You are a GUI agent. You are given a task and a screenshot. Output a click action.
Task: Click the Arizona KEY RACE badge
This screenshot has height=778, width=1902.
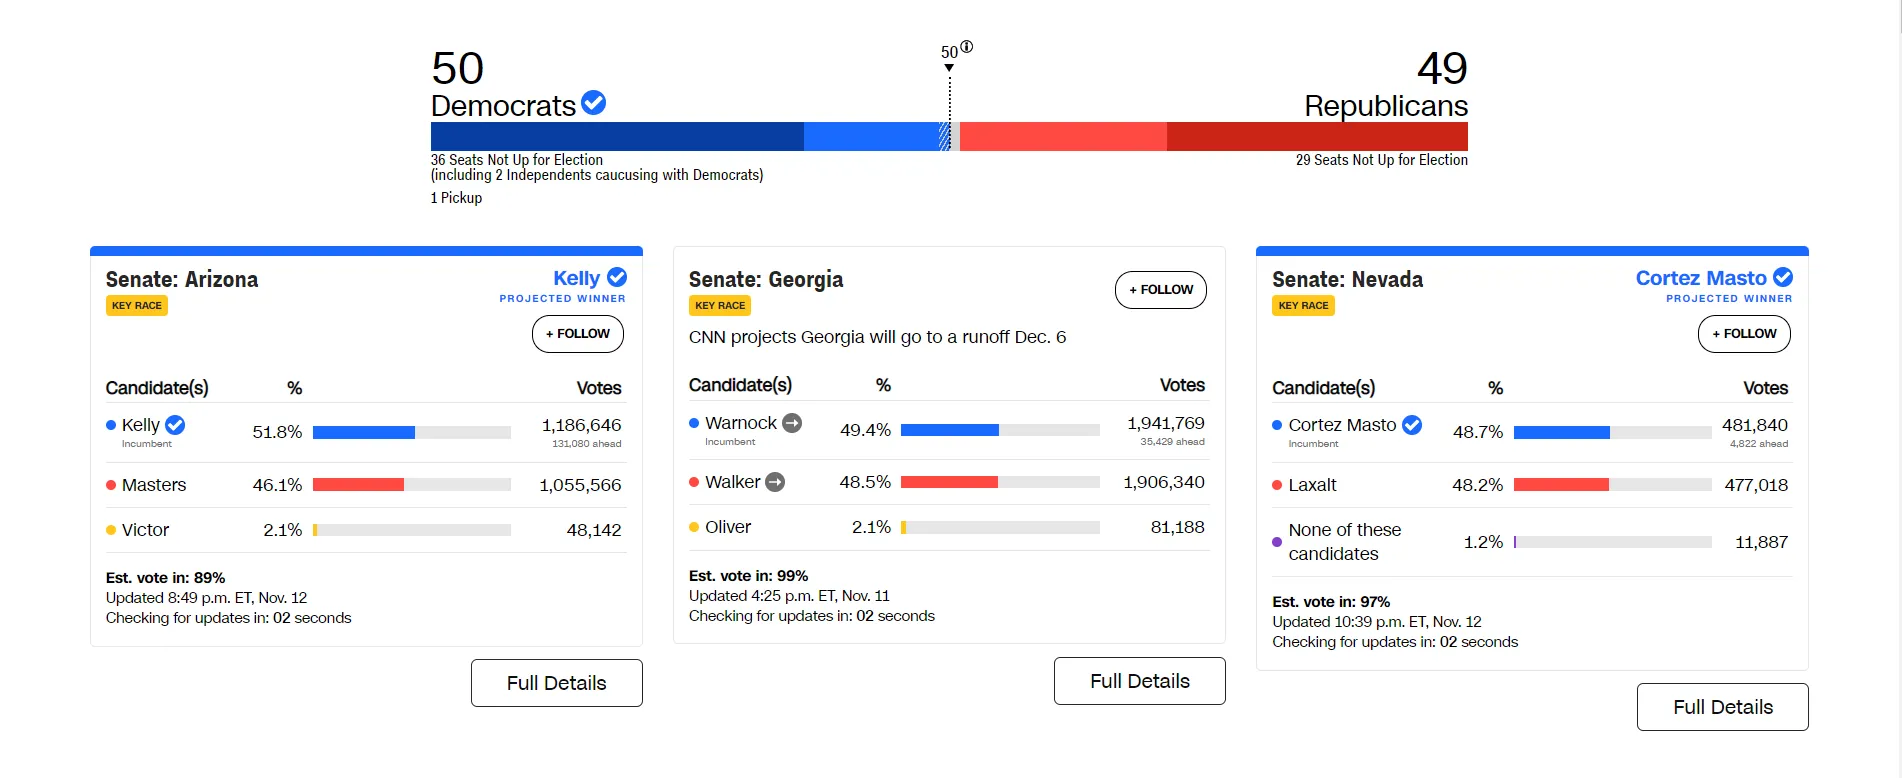click(137, 306)
